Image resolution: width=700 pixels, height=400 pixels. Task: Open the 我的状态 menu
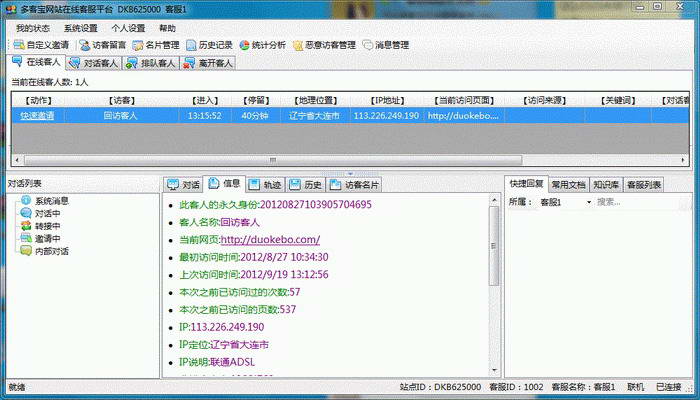pos(33,28)
